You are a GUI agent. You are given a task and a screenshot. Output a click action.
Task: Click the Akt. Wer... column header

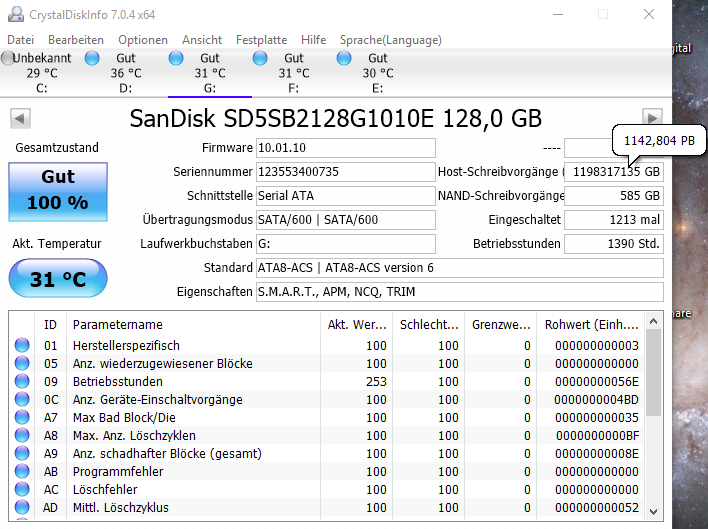point(357,325)
